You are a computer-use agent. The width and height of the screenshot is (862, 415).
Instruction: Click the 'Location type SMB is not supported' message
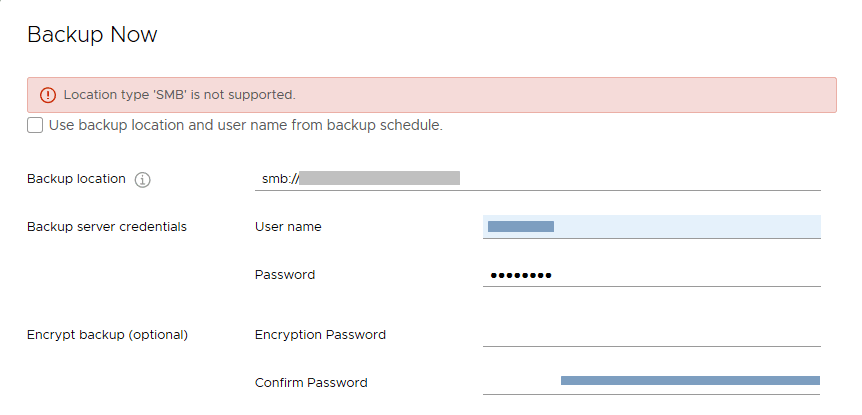(180, 95)
